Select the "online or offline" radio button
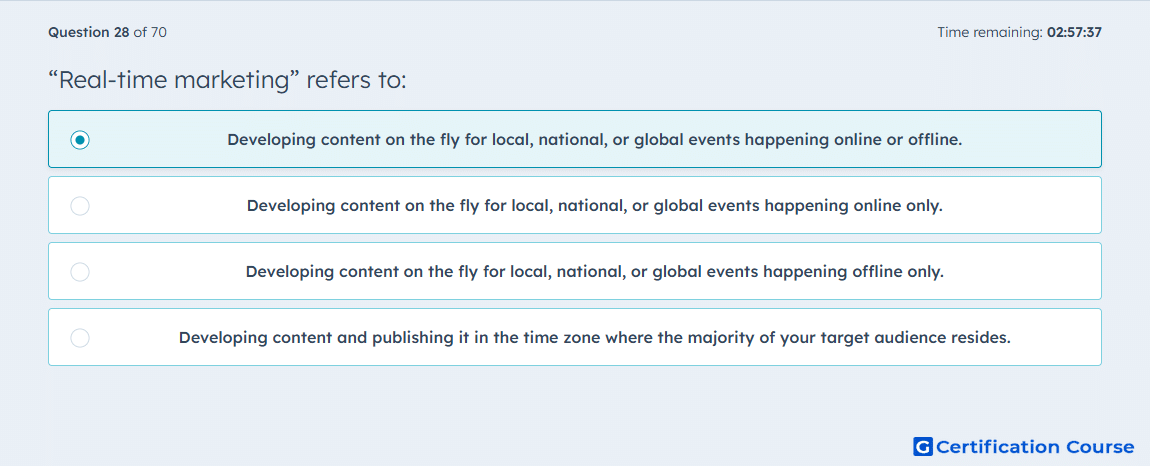This screenshot has width=1150, height=466. (80, 139)
